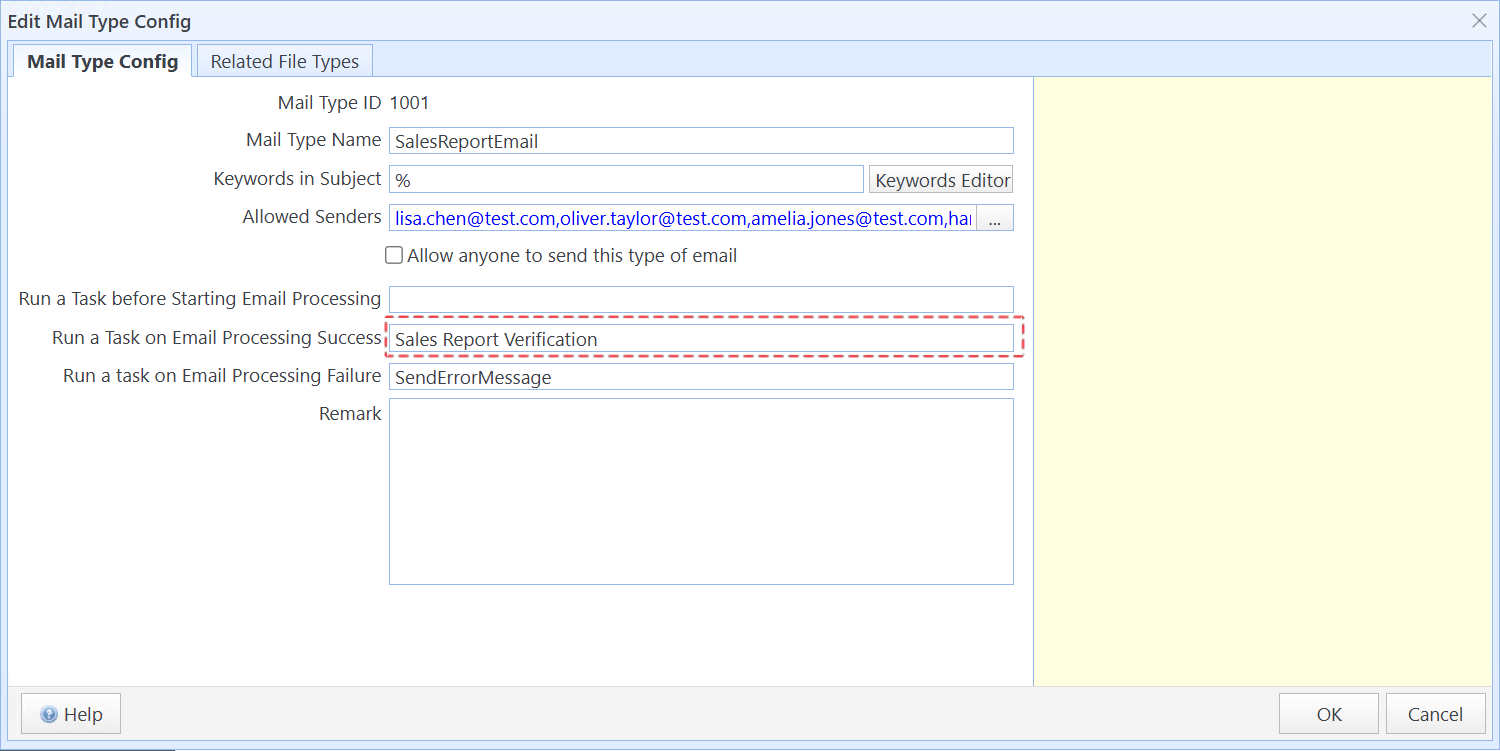Click the Mail Type ID 1001 label
The height and width of the screenshot is (751, 1500).
coord(355,102)
